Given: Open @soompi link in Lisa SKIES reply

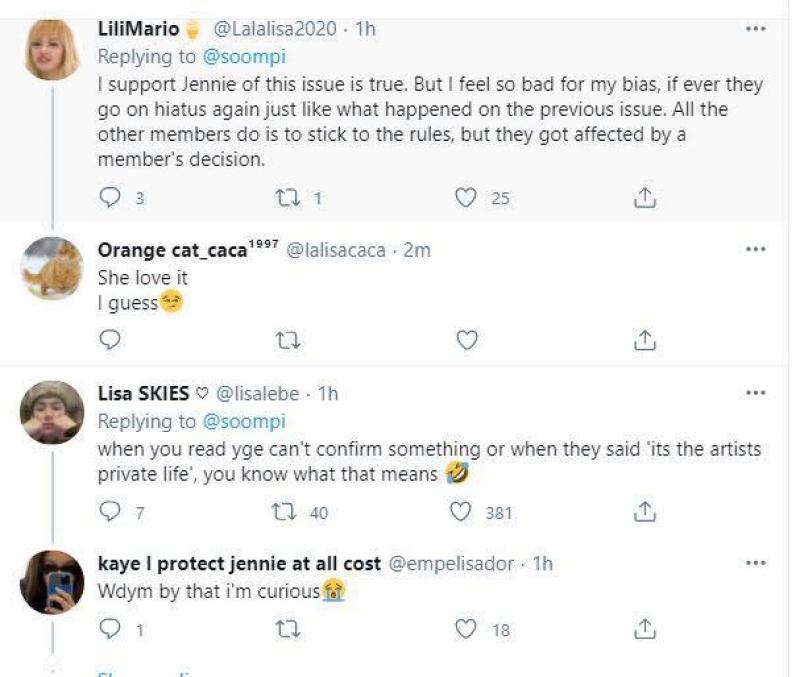Looking at the screenshot, I should pos(241,422).
